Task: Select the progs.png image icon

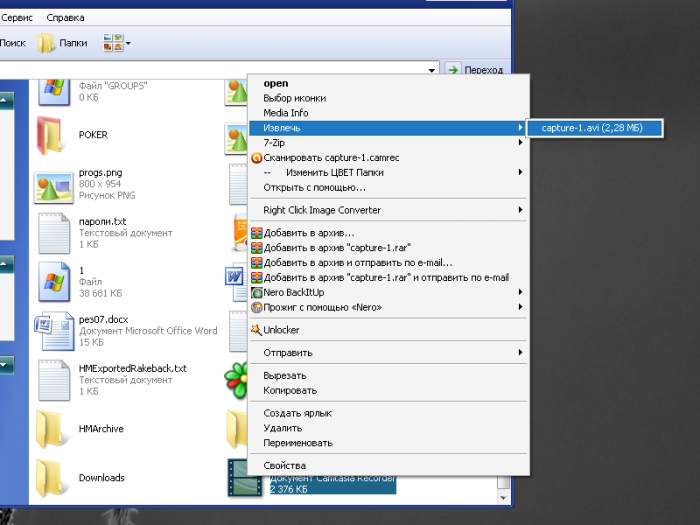Action: 53,188
